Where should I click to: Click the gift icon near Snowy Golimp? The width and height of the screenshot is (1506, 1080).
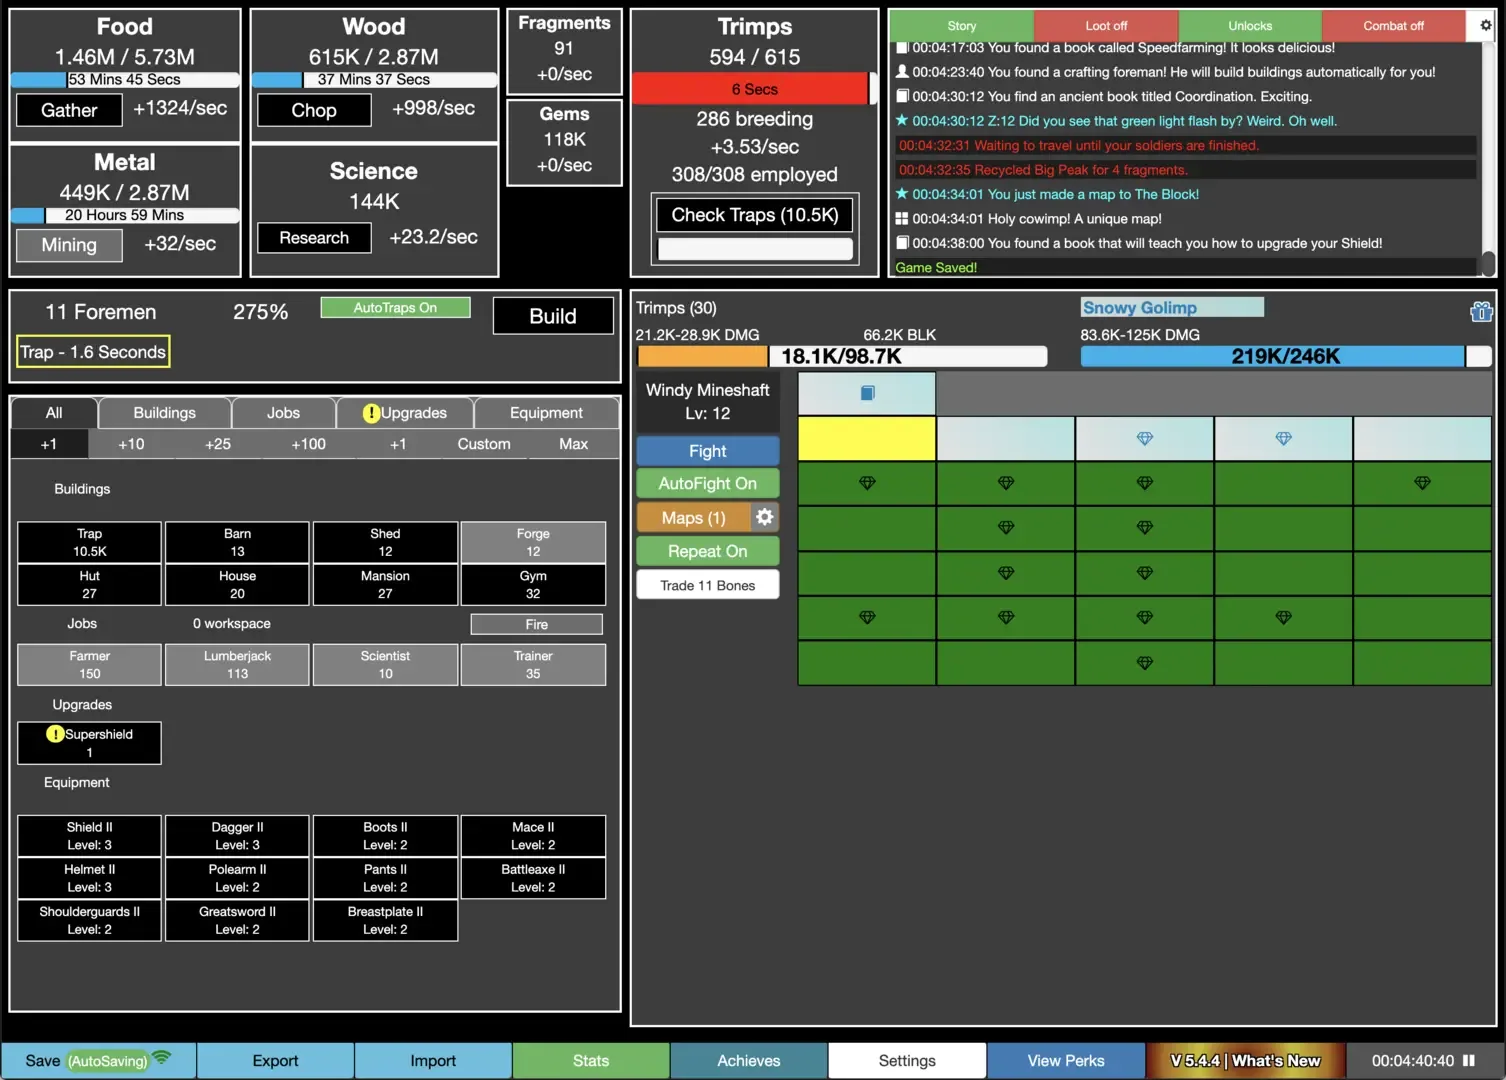point(1481,312)
